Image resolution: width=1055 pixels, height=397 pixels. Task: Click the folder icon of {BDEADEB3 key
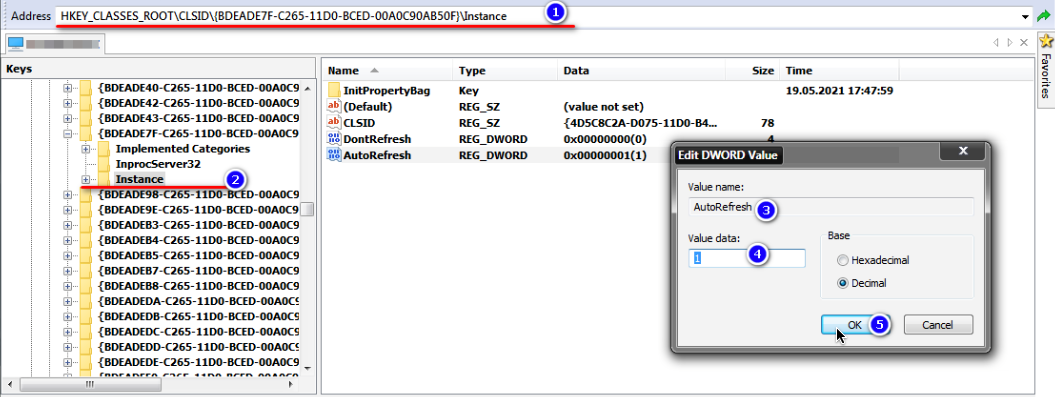(x=85, y=225)
